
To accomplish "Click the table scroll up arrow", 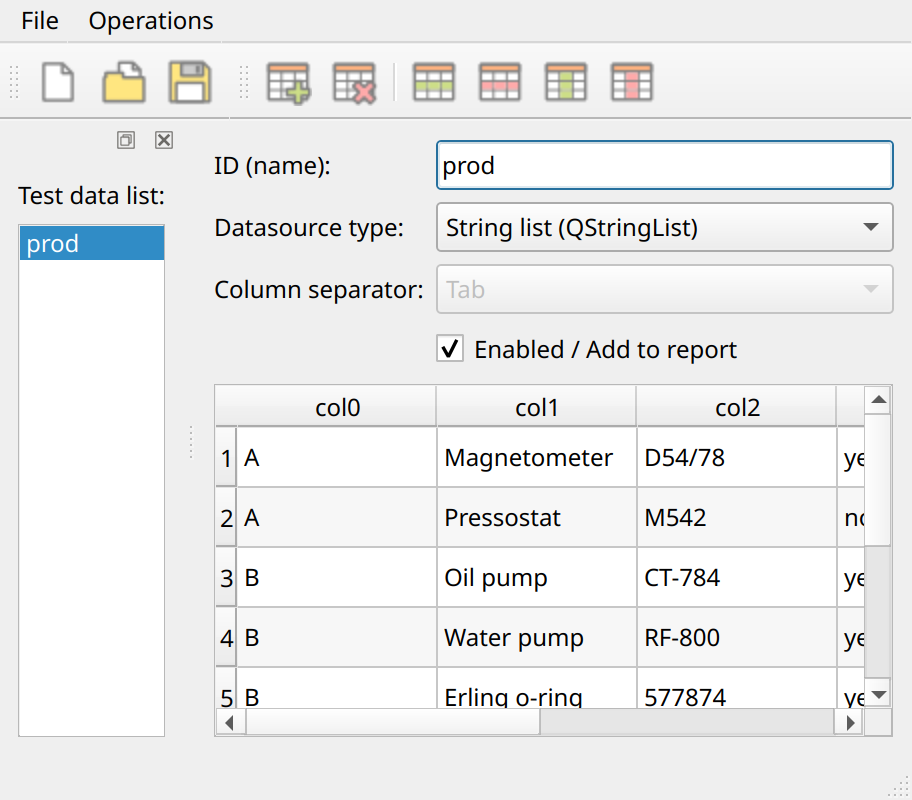I will [x=878, y=400].
